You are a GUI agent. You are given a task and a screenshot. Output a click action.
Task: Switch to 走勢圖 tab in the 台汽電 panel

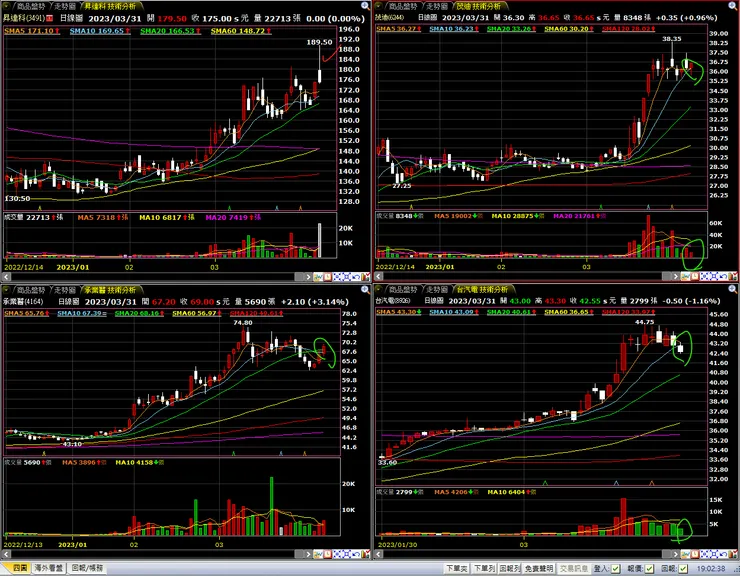(437, 289)
